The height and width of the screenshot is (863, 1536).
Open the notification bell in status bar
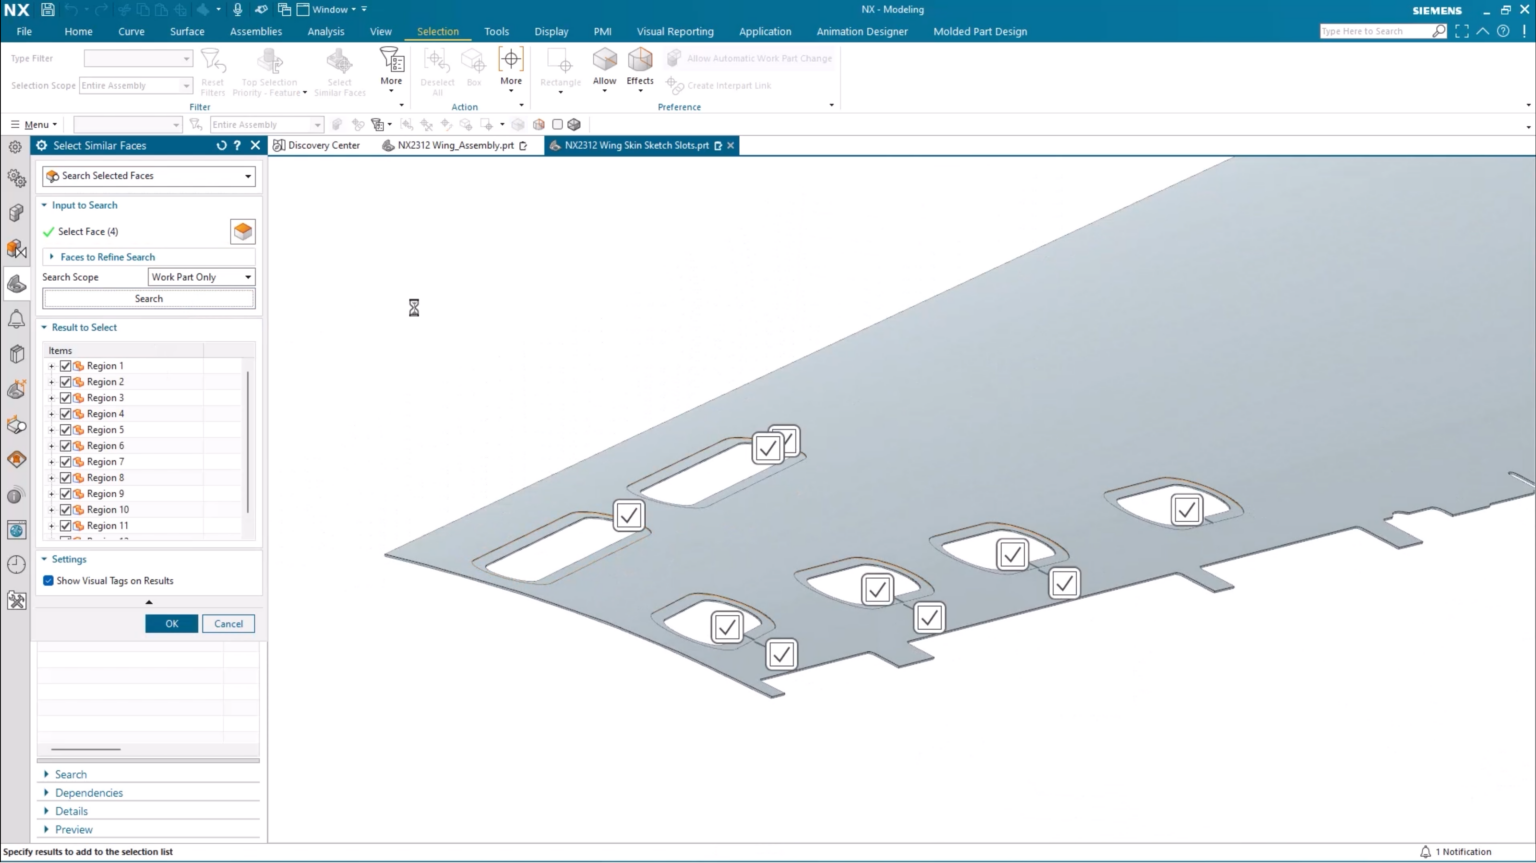[x=1425, y=852]
